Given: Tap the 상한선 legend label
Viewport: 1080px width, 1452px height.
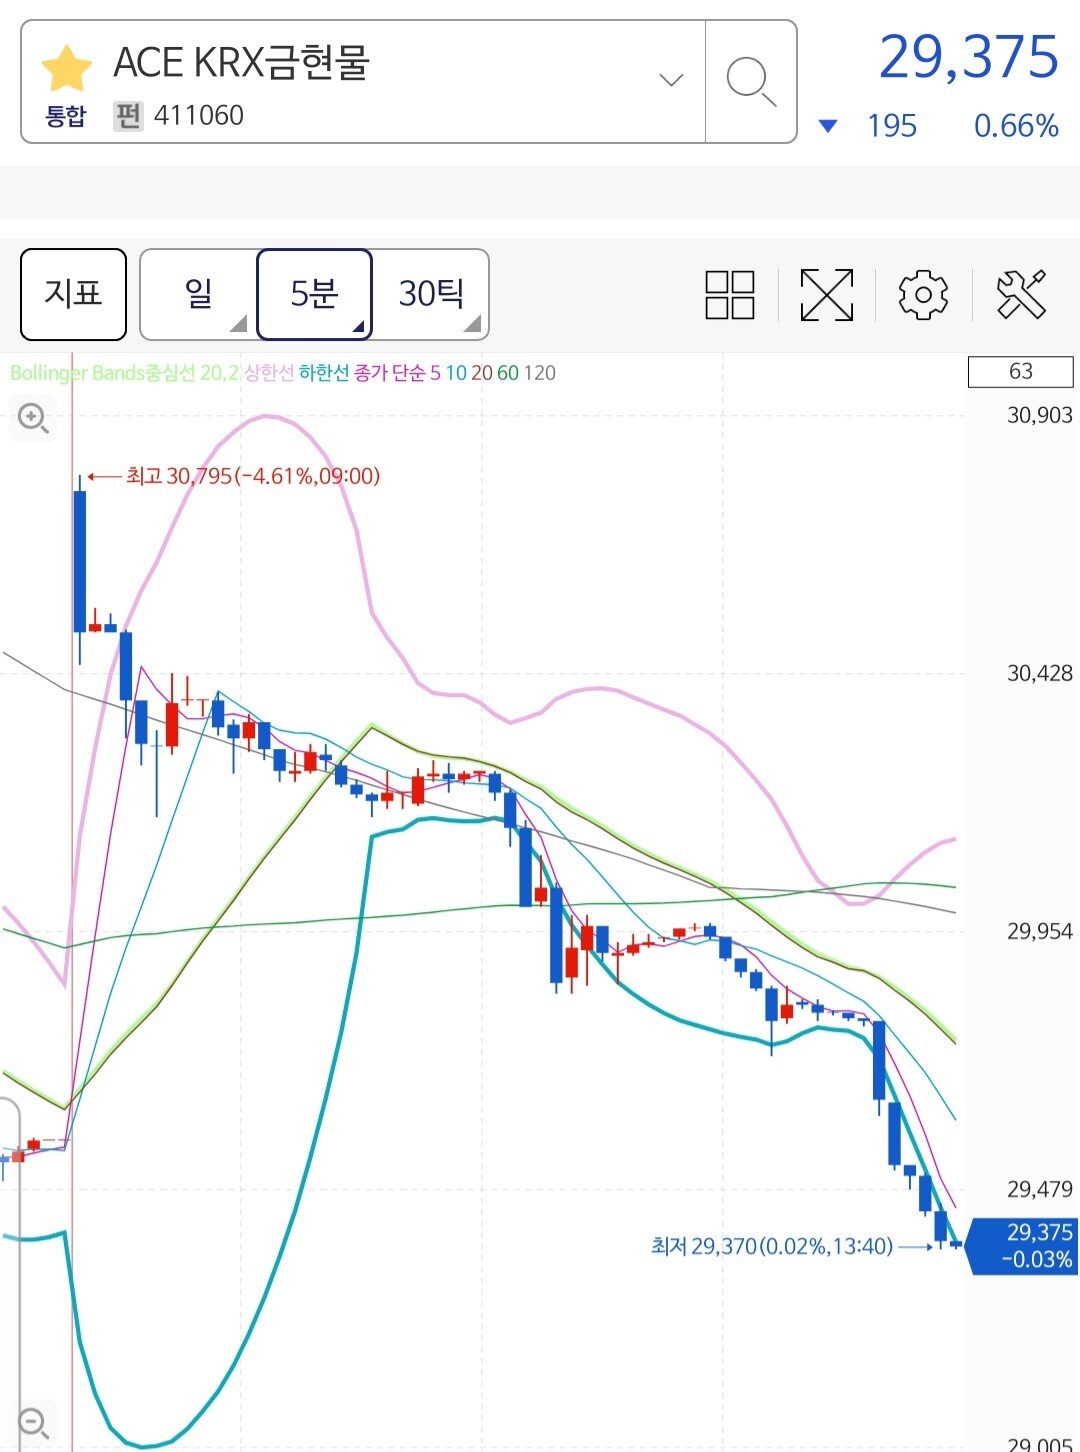Looking at the screenshot, I should click(x=269, y=373).
